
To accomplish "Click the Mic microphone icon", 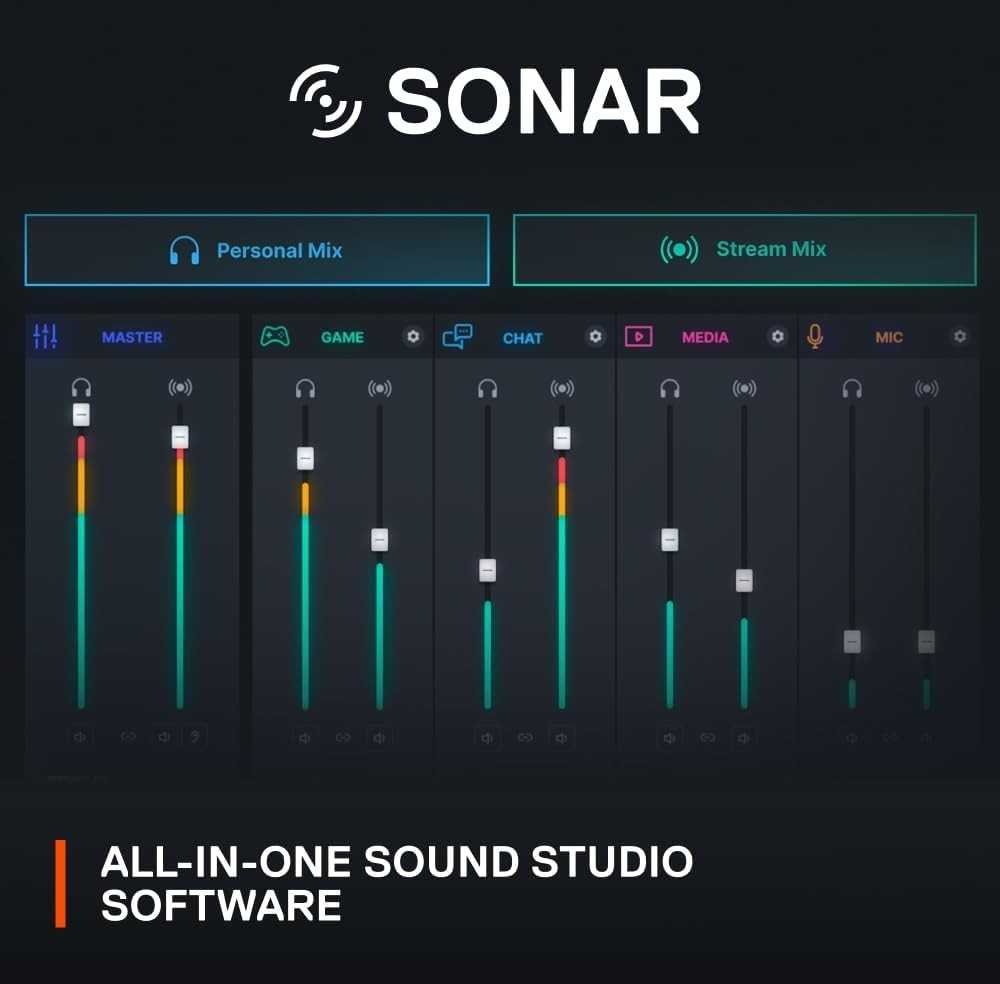I will click(814, 336).
